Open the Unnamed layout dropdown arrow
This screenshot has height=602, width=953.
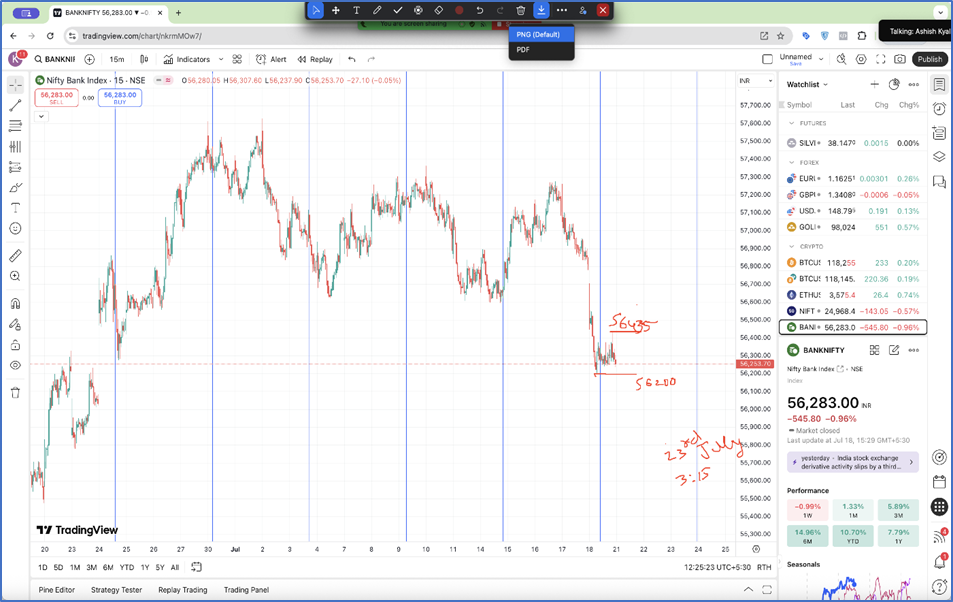click(821, 59)
